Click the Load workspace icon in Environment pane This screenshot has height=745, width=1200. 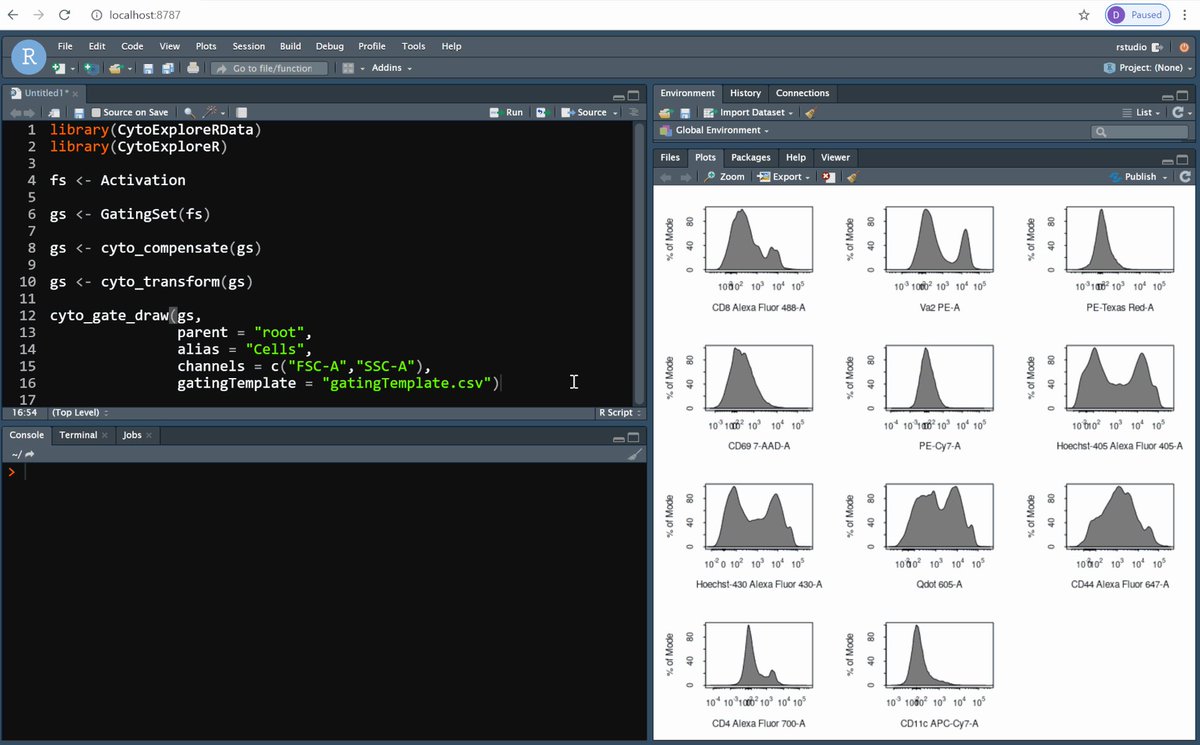665,113
